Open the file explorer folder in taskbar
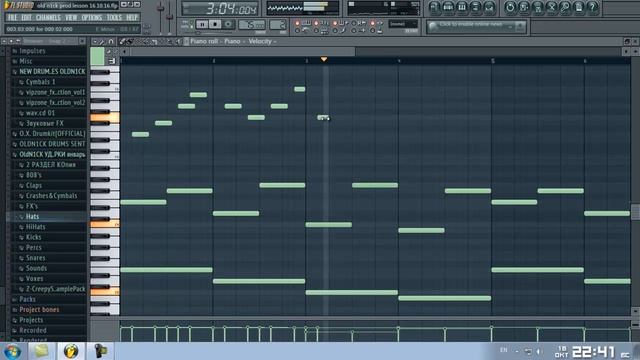Screen dimensions: 640x360 click(x=41, y=351)
